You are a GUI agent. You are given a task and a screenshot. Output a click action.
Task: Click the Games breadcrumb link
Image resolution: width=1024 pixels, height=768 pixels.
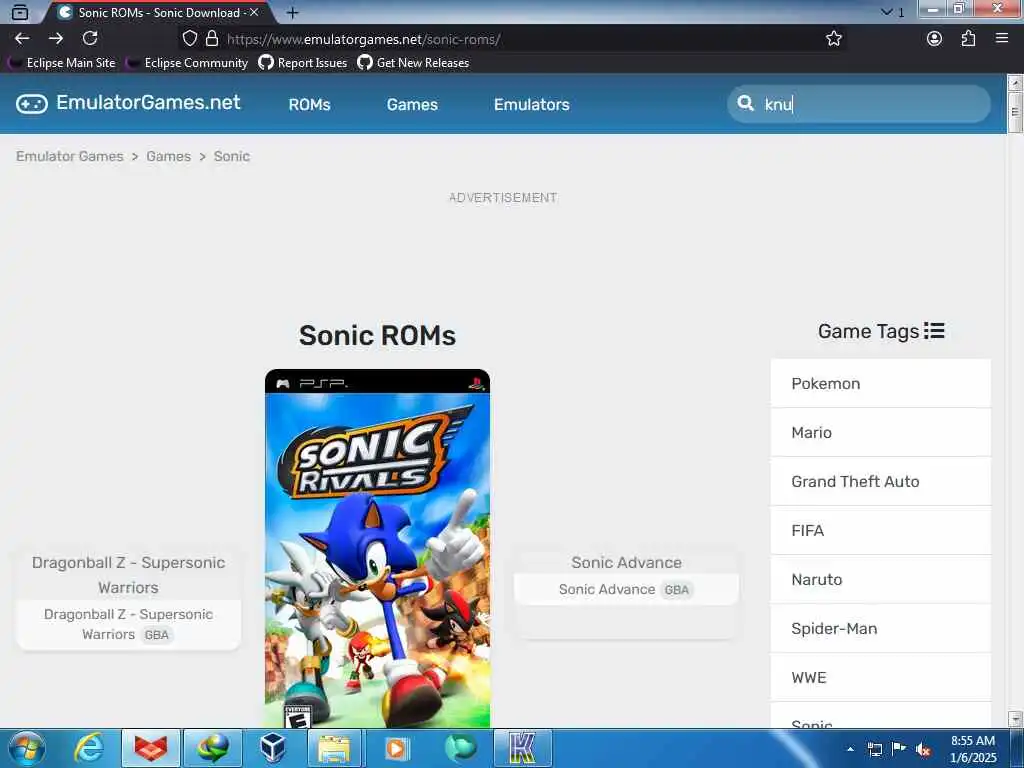pyautogui.click(x=168, y=156)
